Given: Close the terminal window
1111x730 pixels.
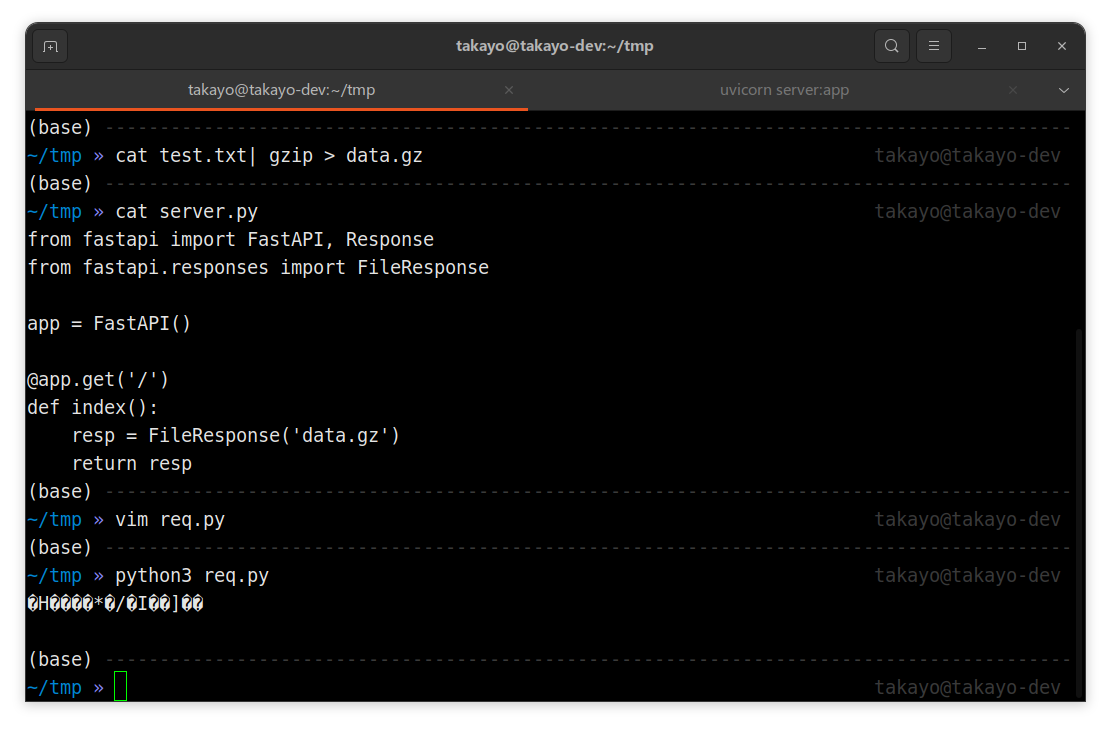Looking at the screenshot, I should [1062, 46].
